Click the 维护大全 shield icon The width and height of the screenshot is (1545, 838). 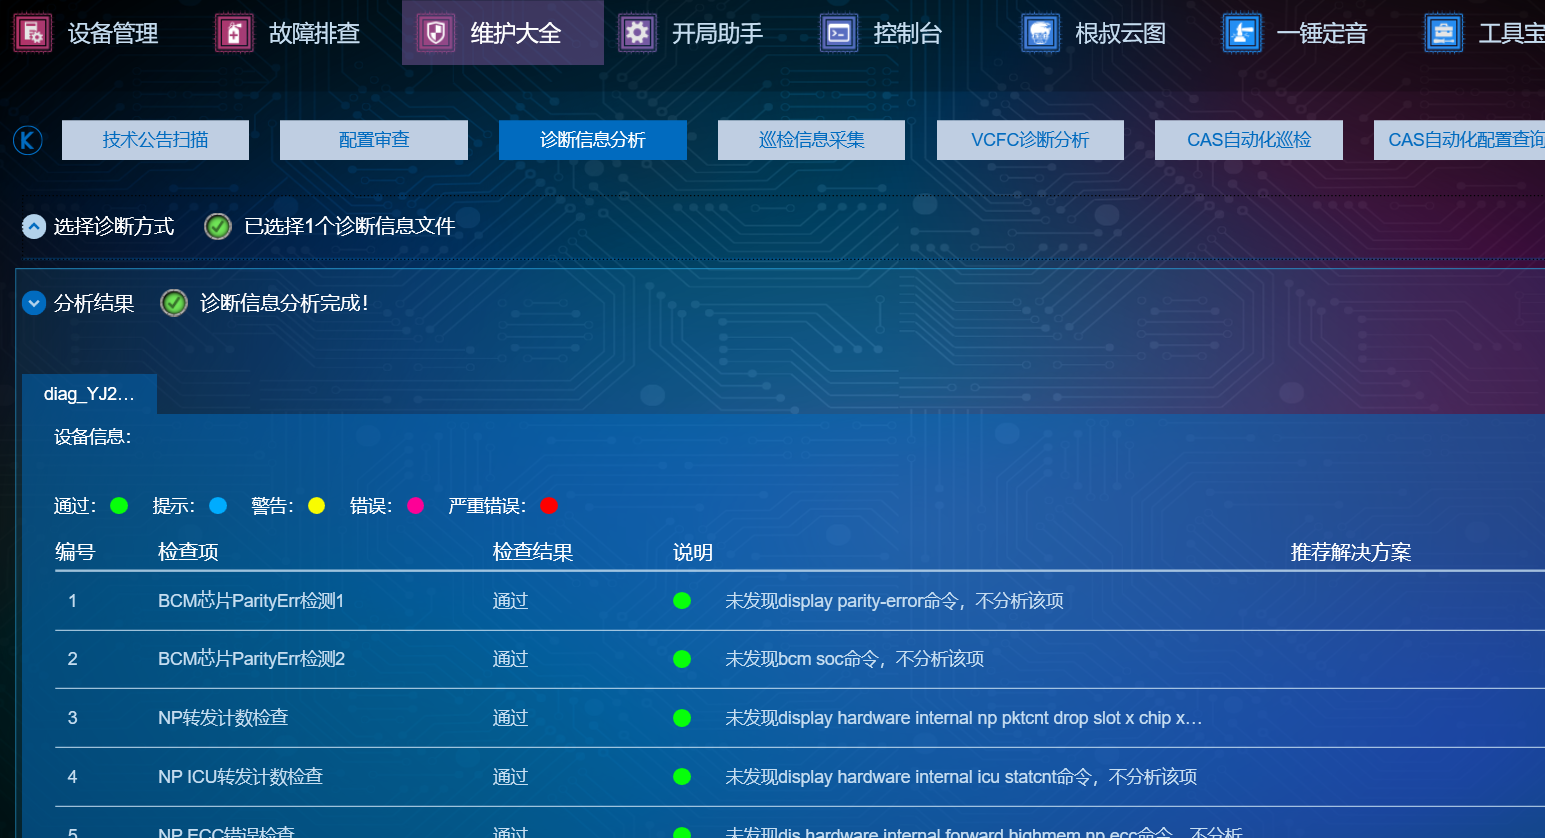[x=436, y=33]
